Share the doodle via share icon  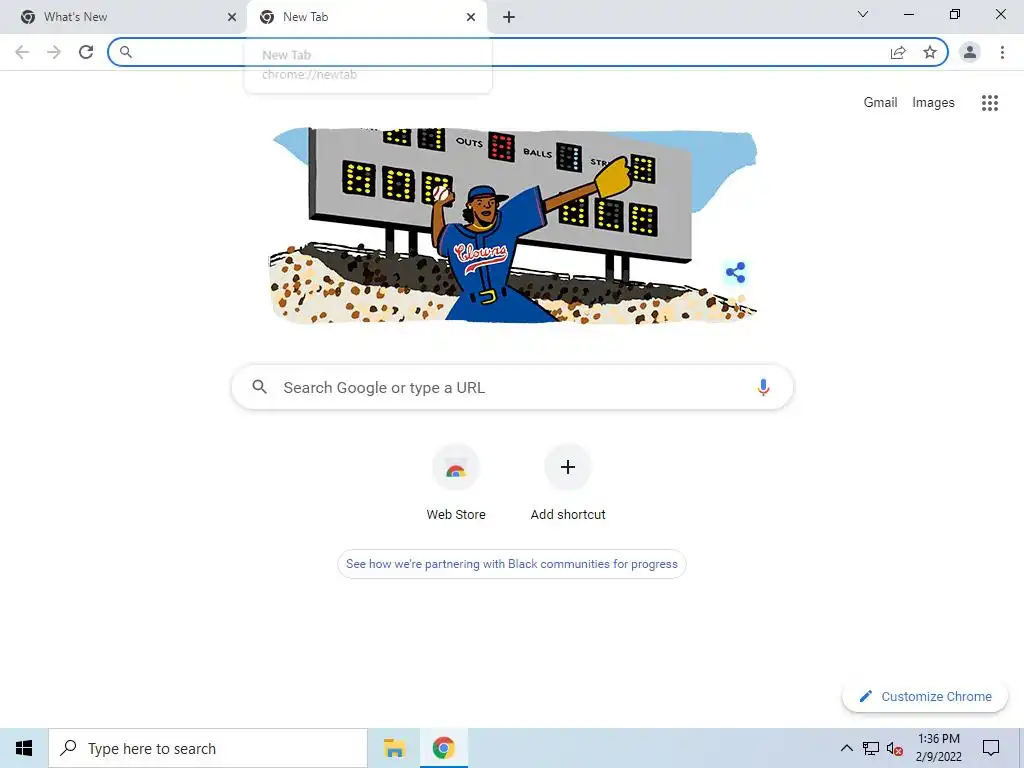[735, 272]
